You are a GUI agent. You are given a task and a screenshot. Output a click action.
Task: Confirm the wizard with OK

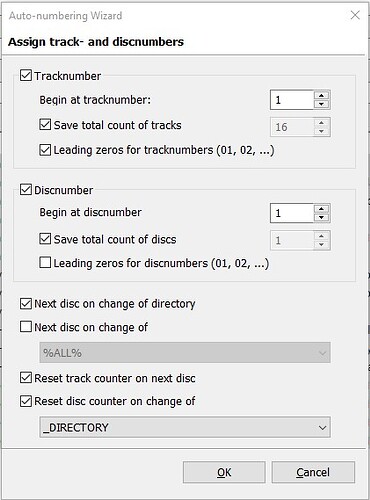[224, 472]
